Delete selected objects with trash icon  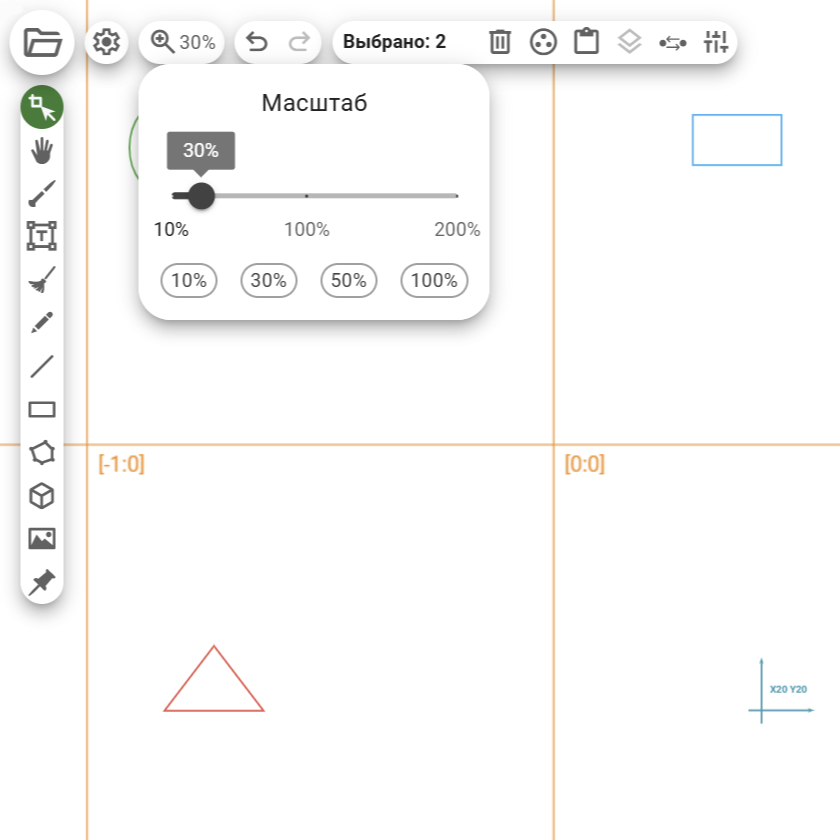(x=500, y=42)
